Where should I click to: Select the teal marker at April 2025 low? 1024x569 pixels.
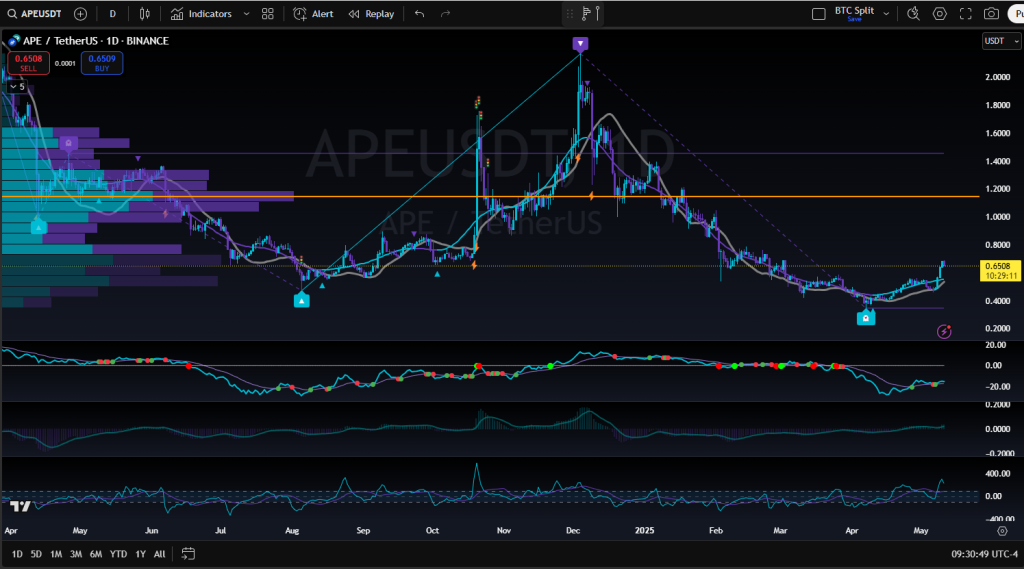coord(865,317)
